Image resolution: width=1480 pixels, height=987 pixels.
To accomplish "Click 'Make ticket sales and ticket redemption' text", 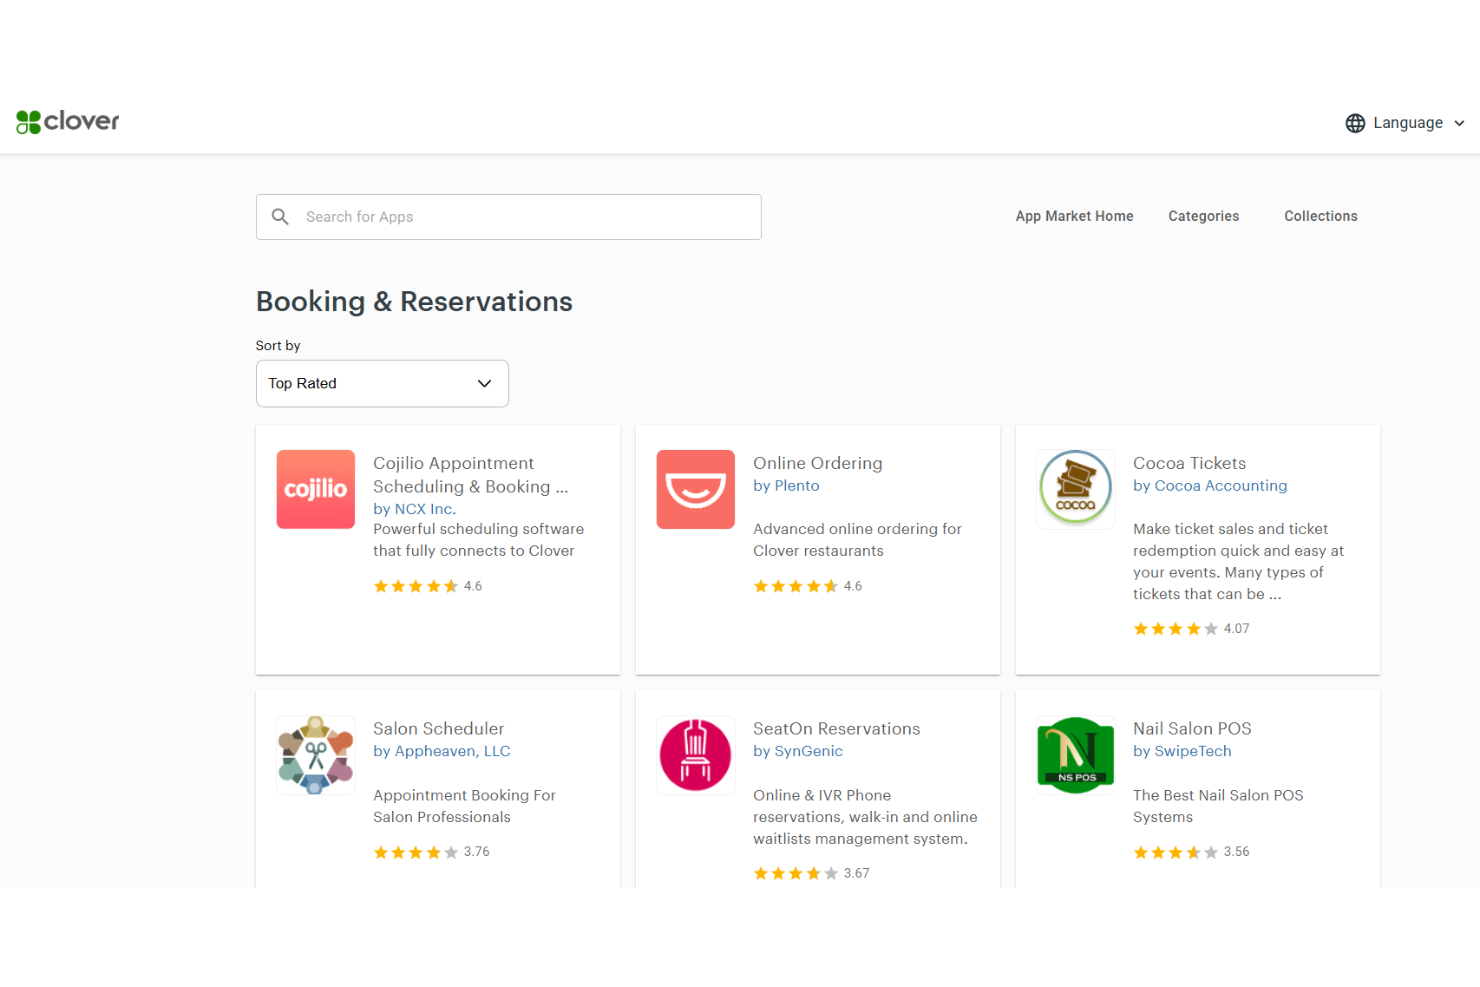I will click(x=1238, y=561).
